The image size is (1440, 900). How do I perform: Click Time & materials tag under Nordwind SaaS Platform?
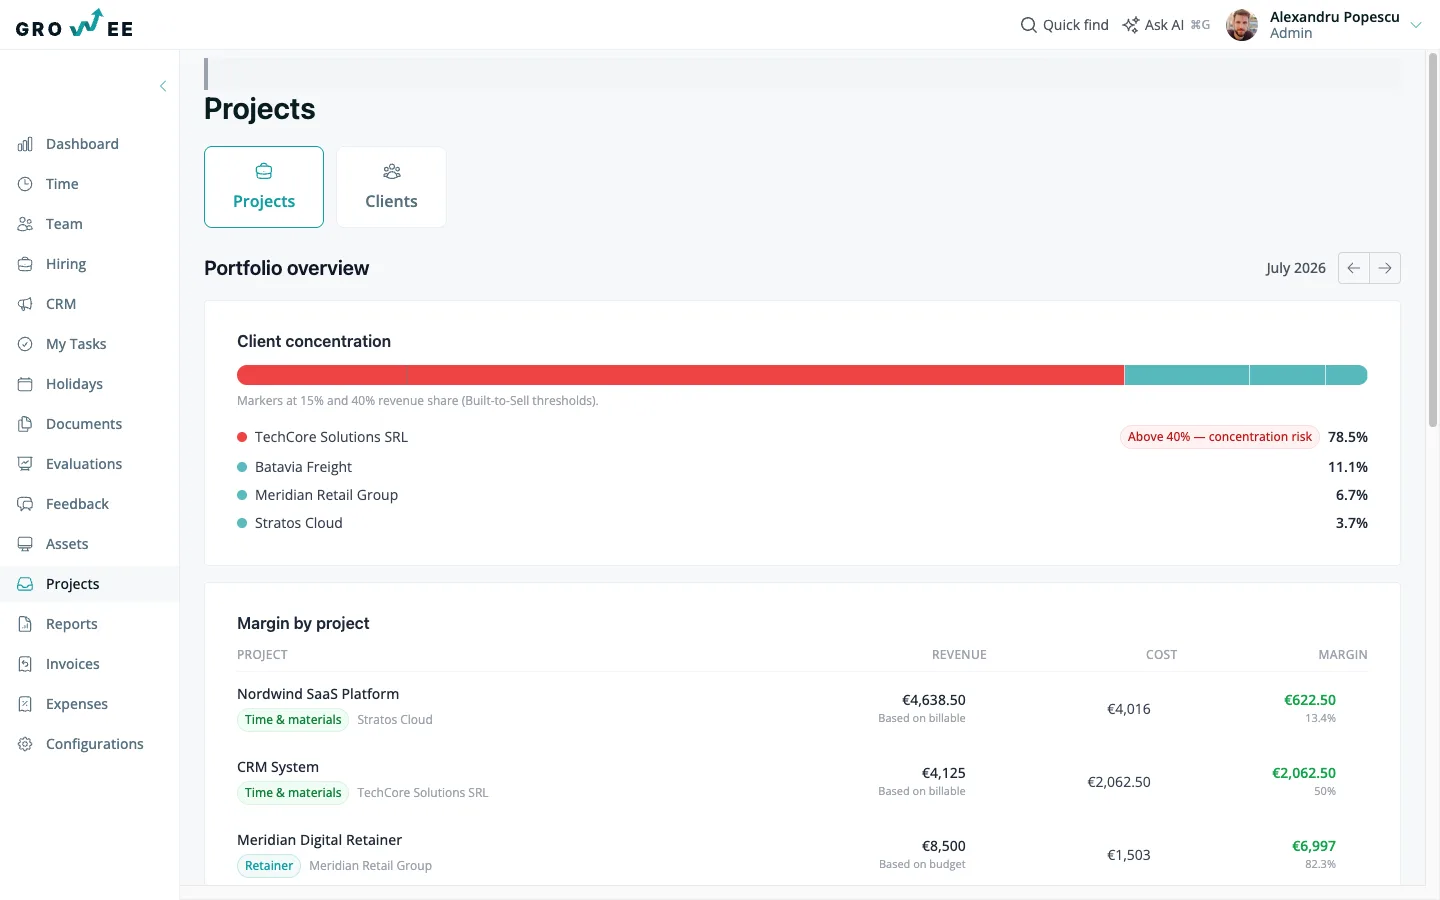[293, 720]
